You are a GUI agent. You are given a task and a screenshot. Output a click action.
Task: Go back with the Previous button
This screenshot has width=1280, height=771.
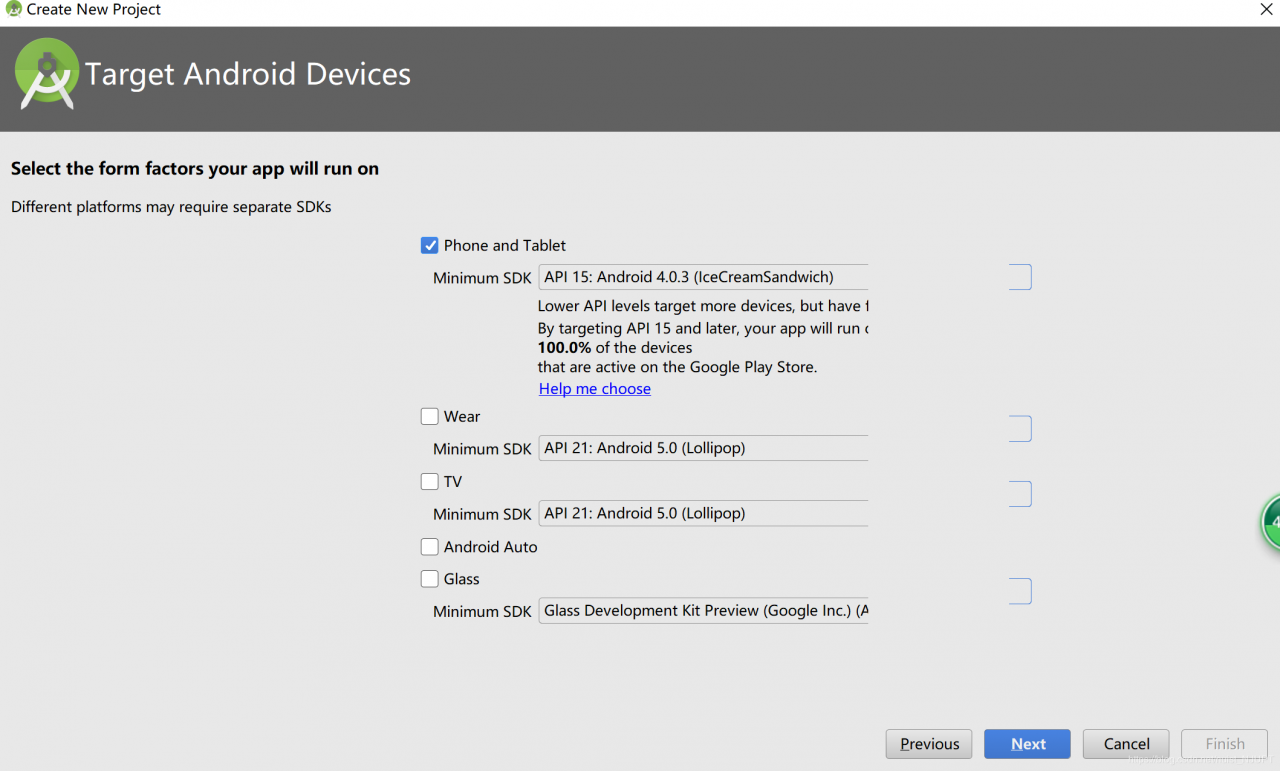(929, 743)
